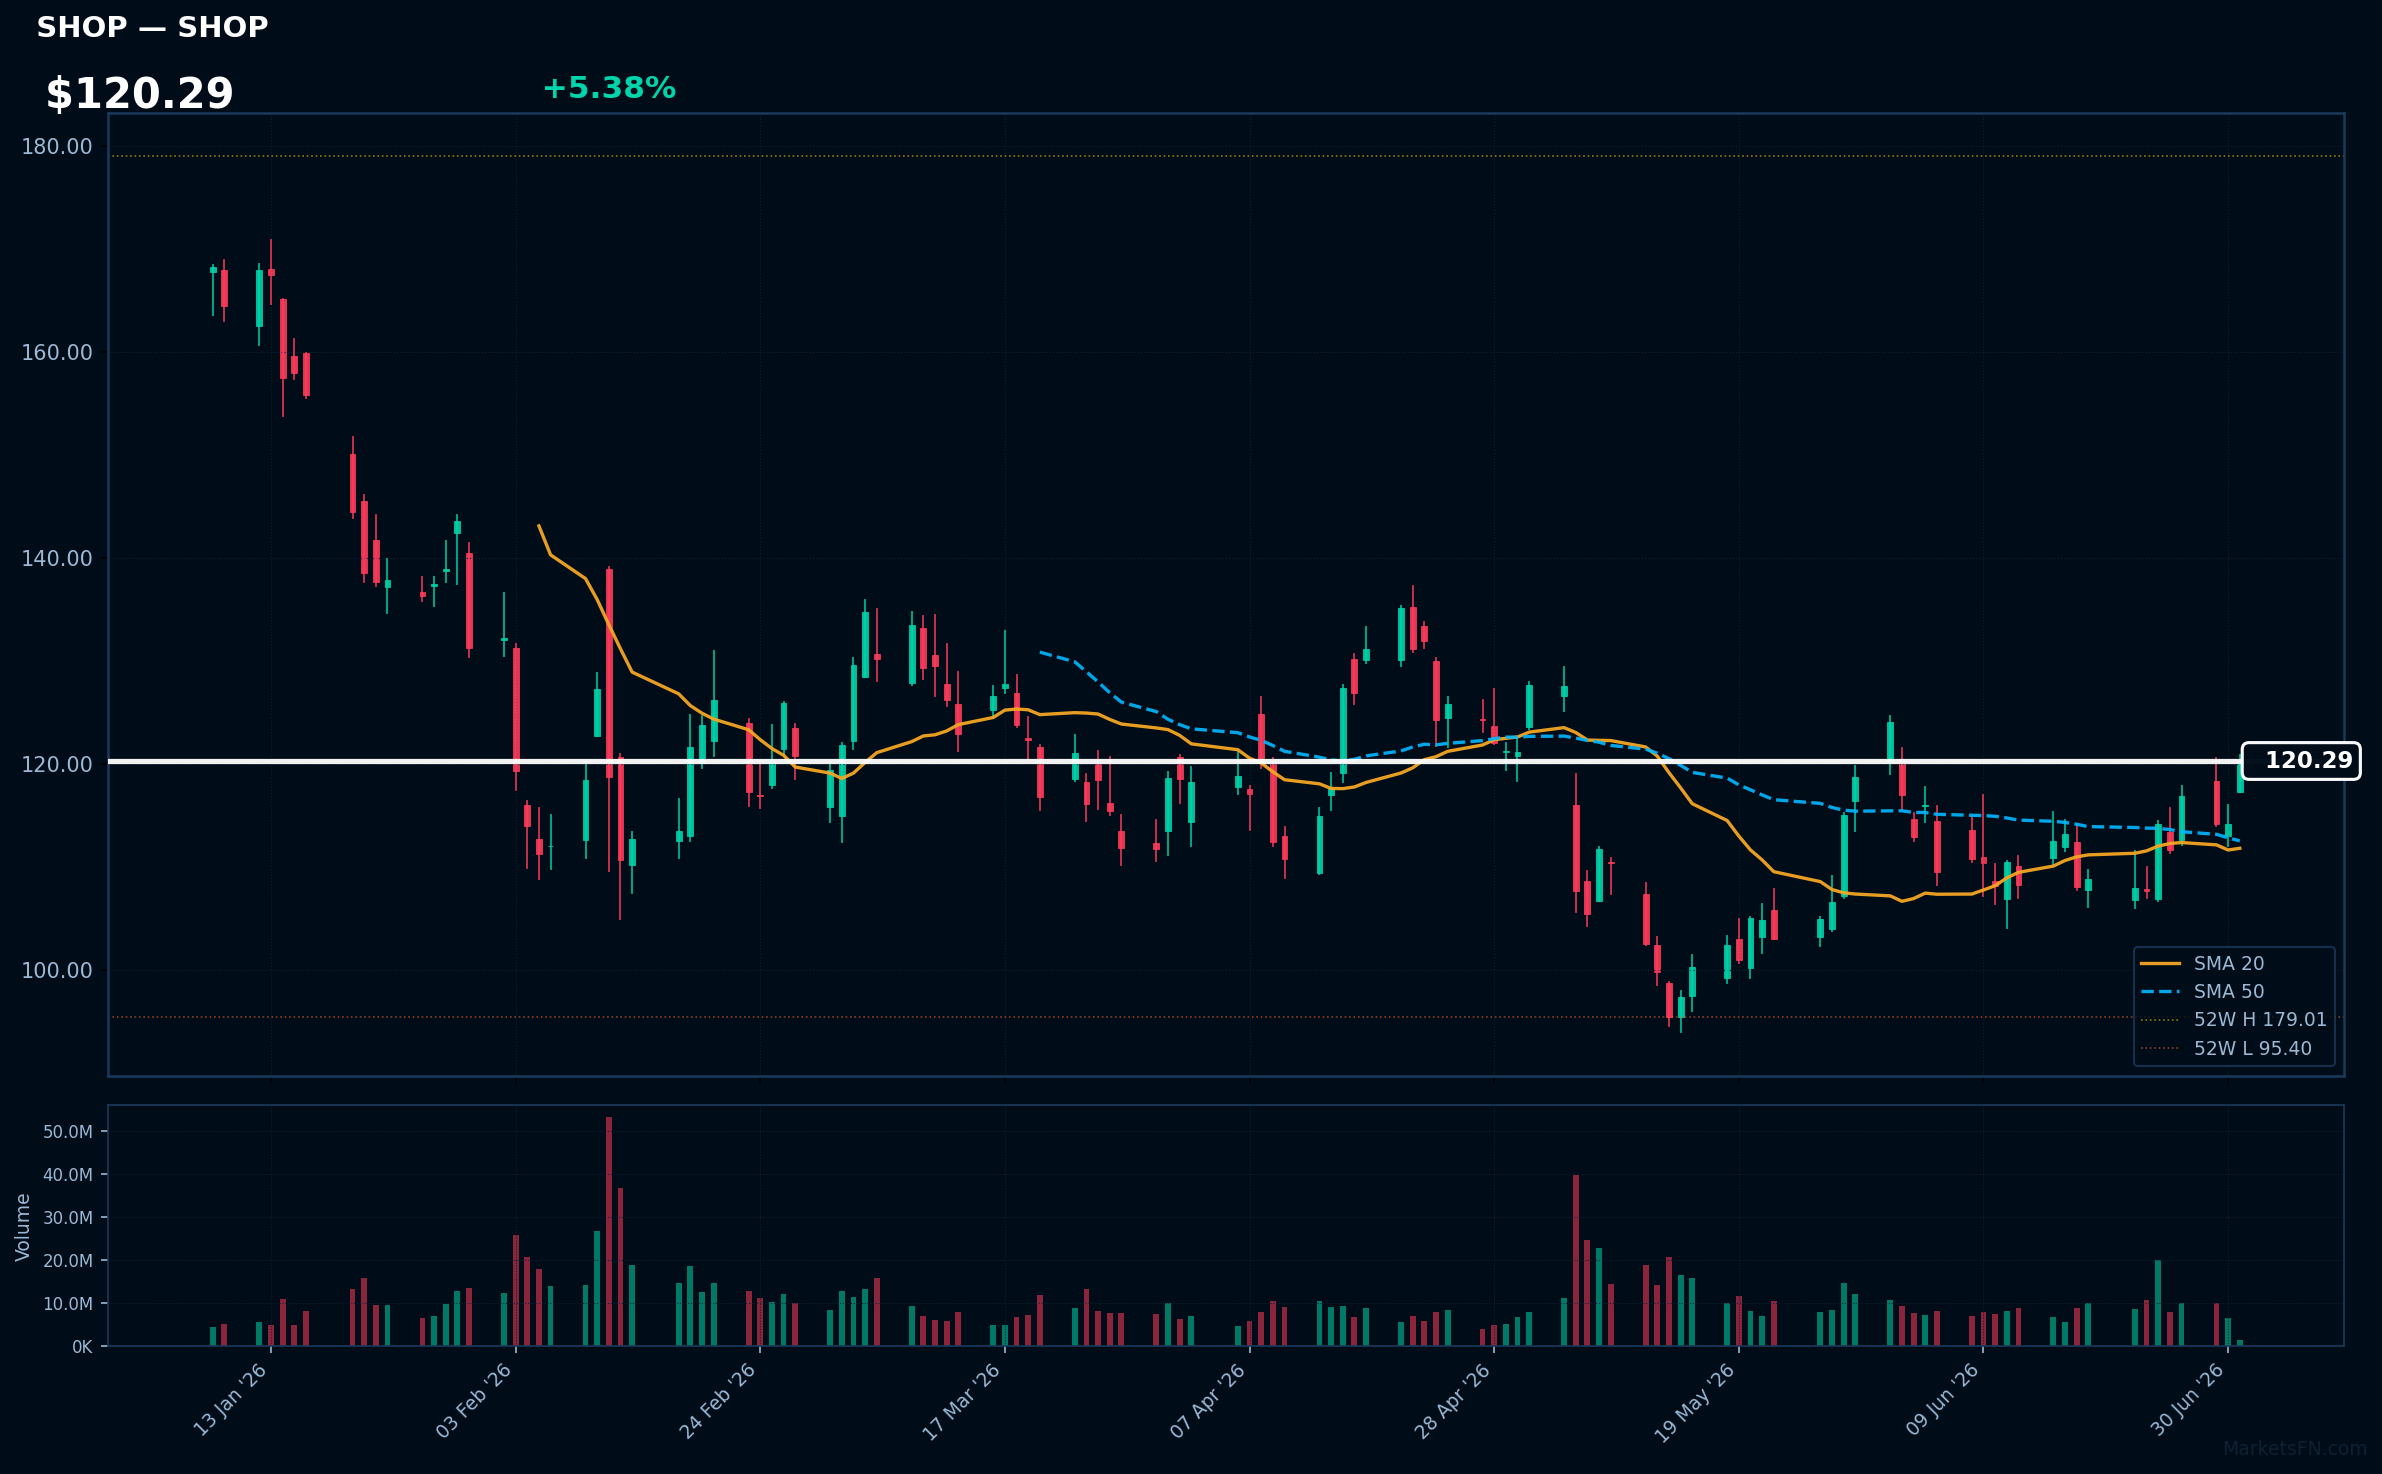The width and height of the screenshot is (2382, 1474).
Task: Click the 120.29 price label on right axis
Action: pos(2301,761)
